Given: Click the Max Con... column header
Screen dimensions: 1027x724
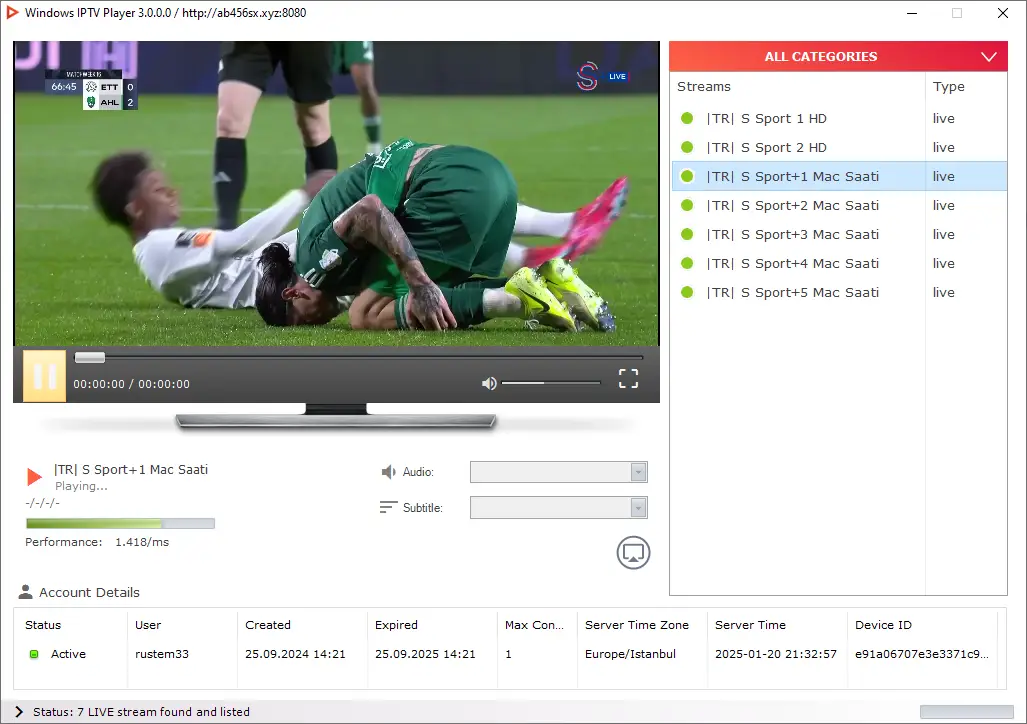Looking at the screenshot, I should [534, 625].
